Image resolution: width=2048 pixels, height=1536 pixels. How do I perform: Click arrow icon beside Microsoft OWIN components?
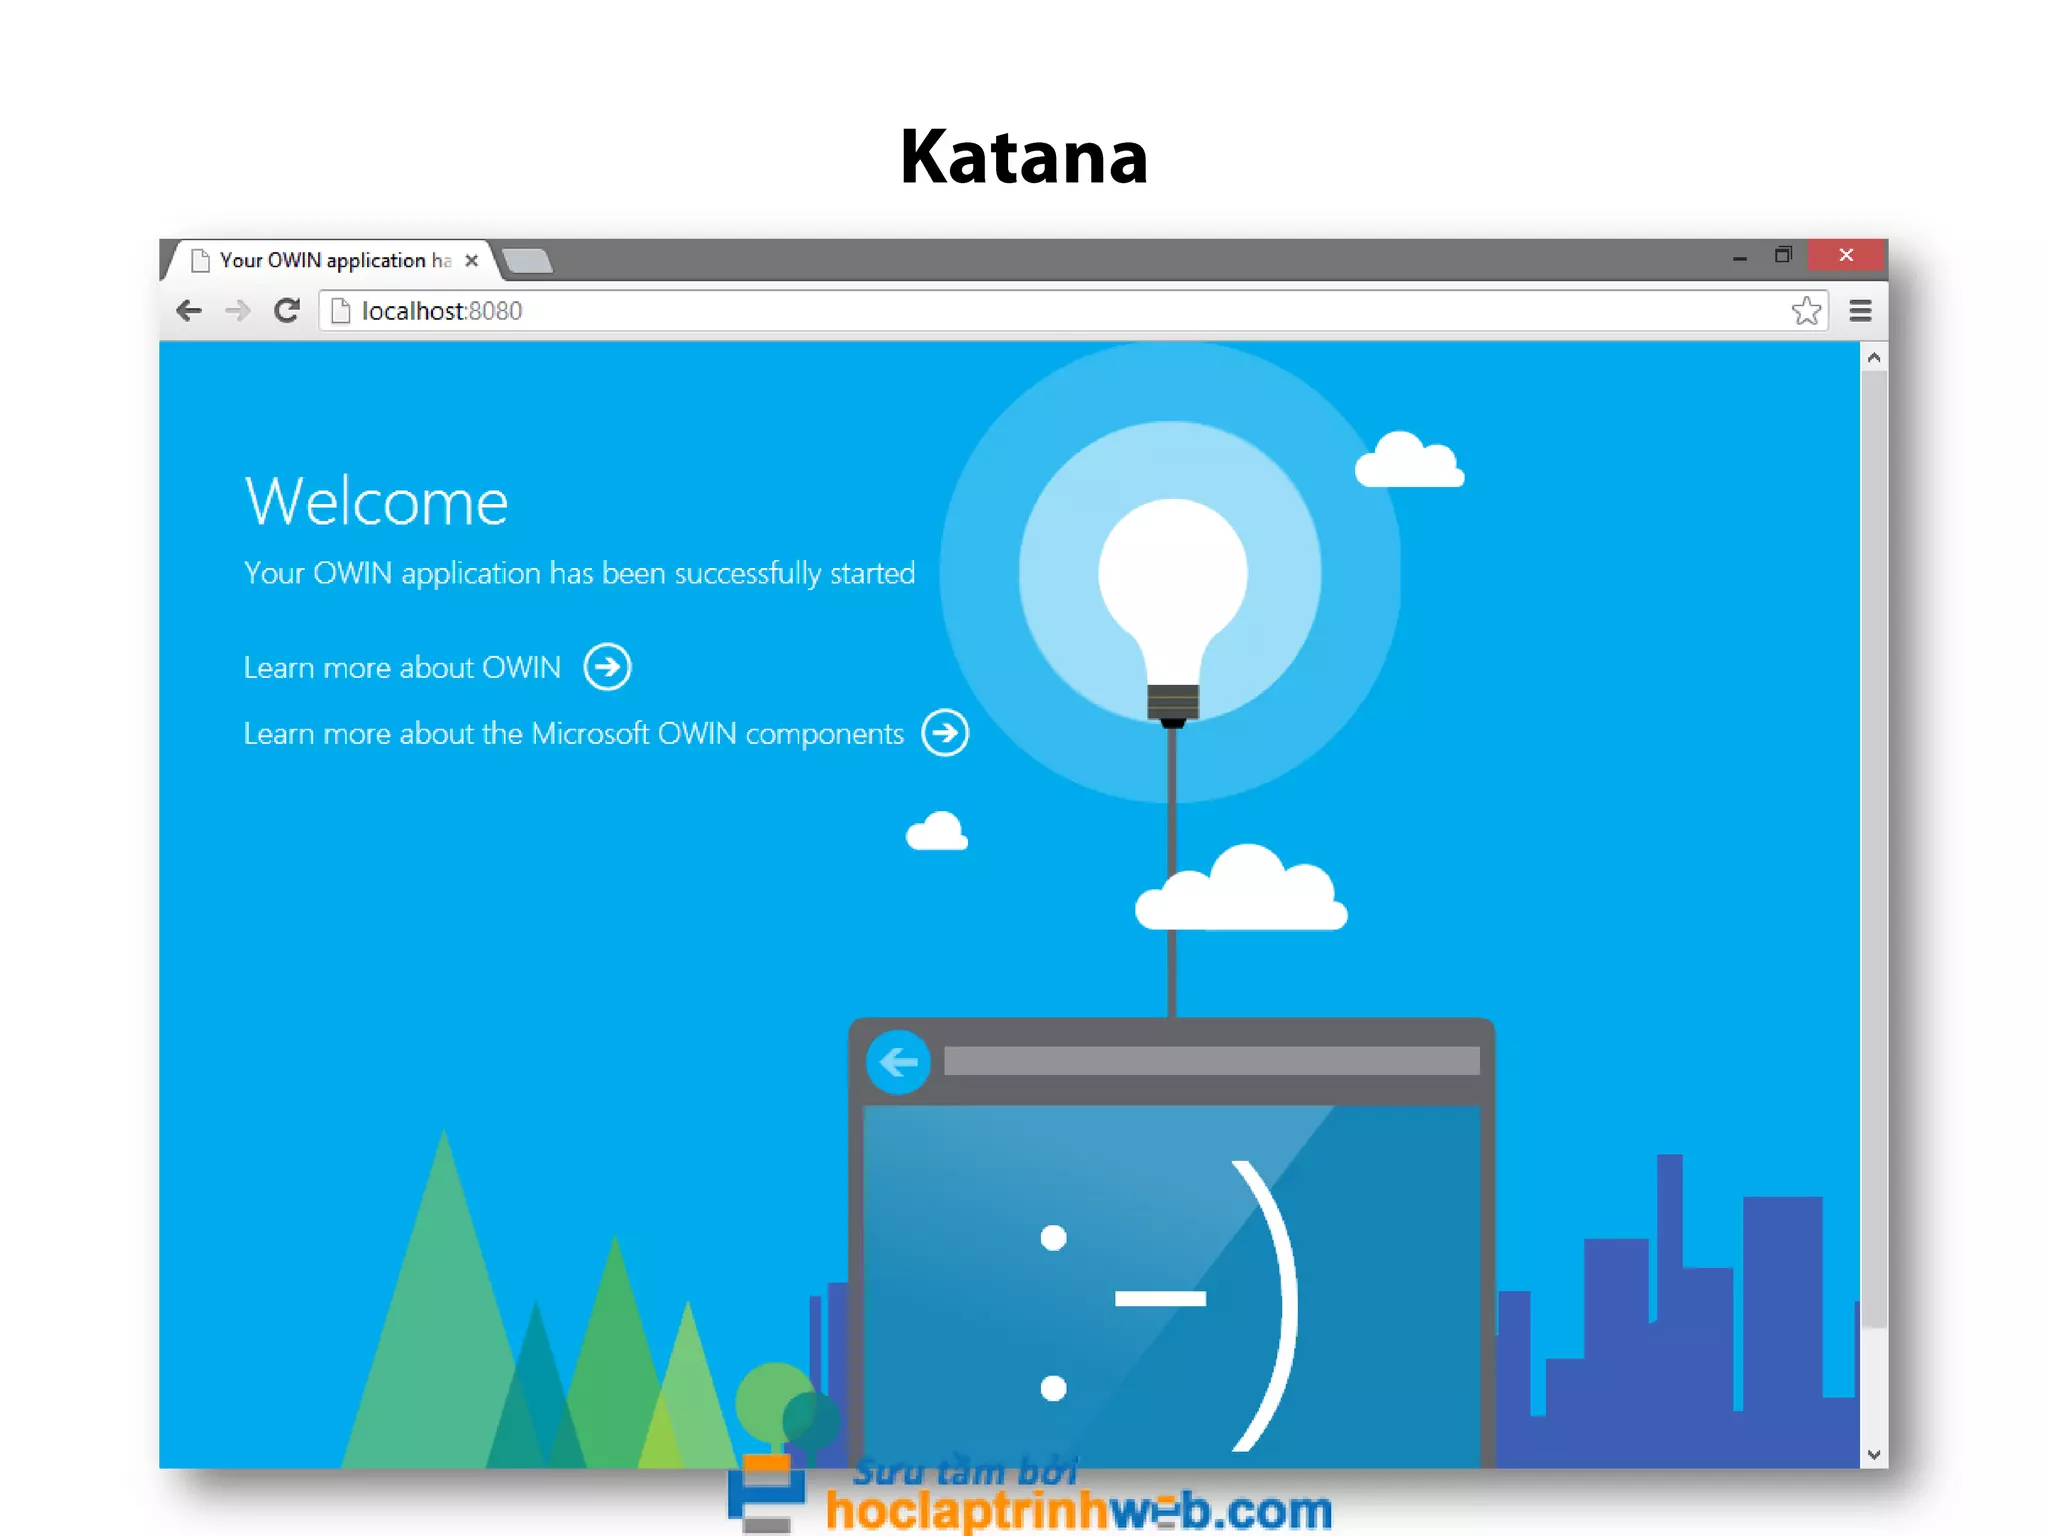tap(945, 733)
